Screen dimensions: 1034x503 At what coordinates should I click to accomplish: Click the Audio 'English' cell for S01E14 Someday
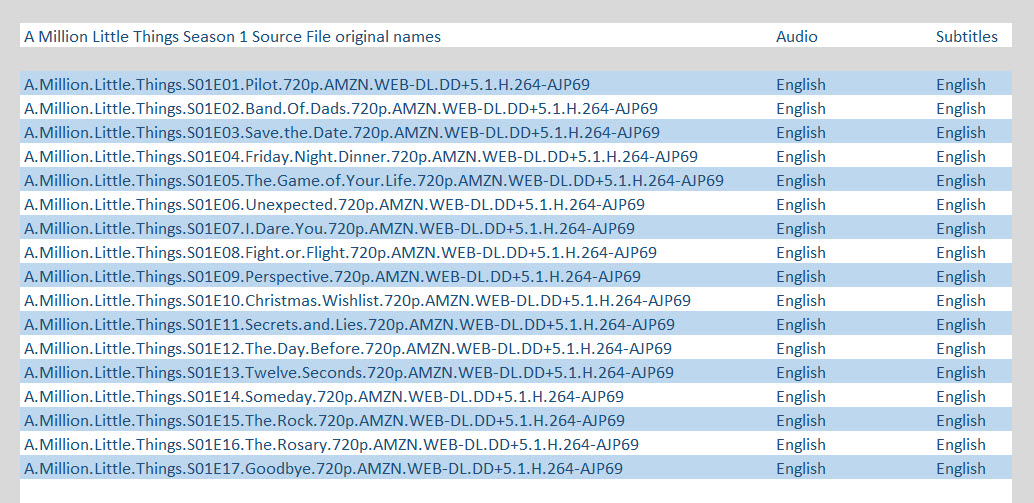pyautogui.click(x=801, y=397)
